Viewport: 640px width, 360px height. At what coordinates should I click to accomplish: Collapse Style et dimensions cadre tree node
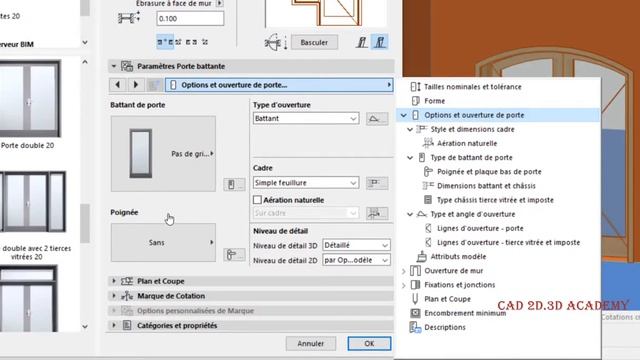pos(410,129)
